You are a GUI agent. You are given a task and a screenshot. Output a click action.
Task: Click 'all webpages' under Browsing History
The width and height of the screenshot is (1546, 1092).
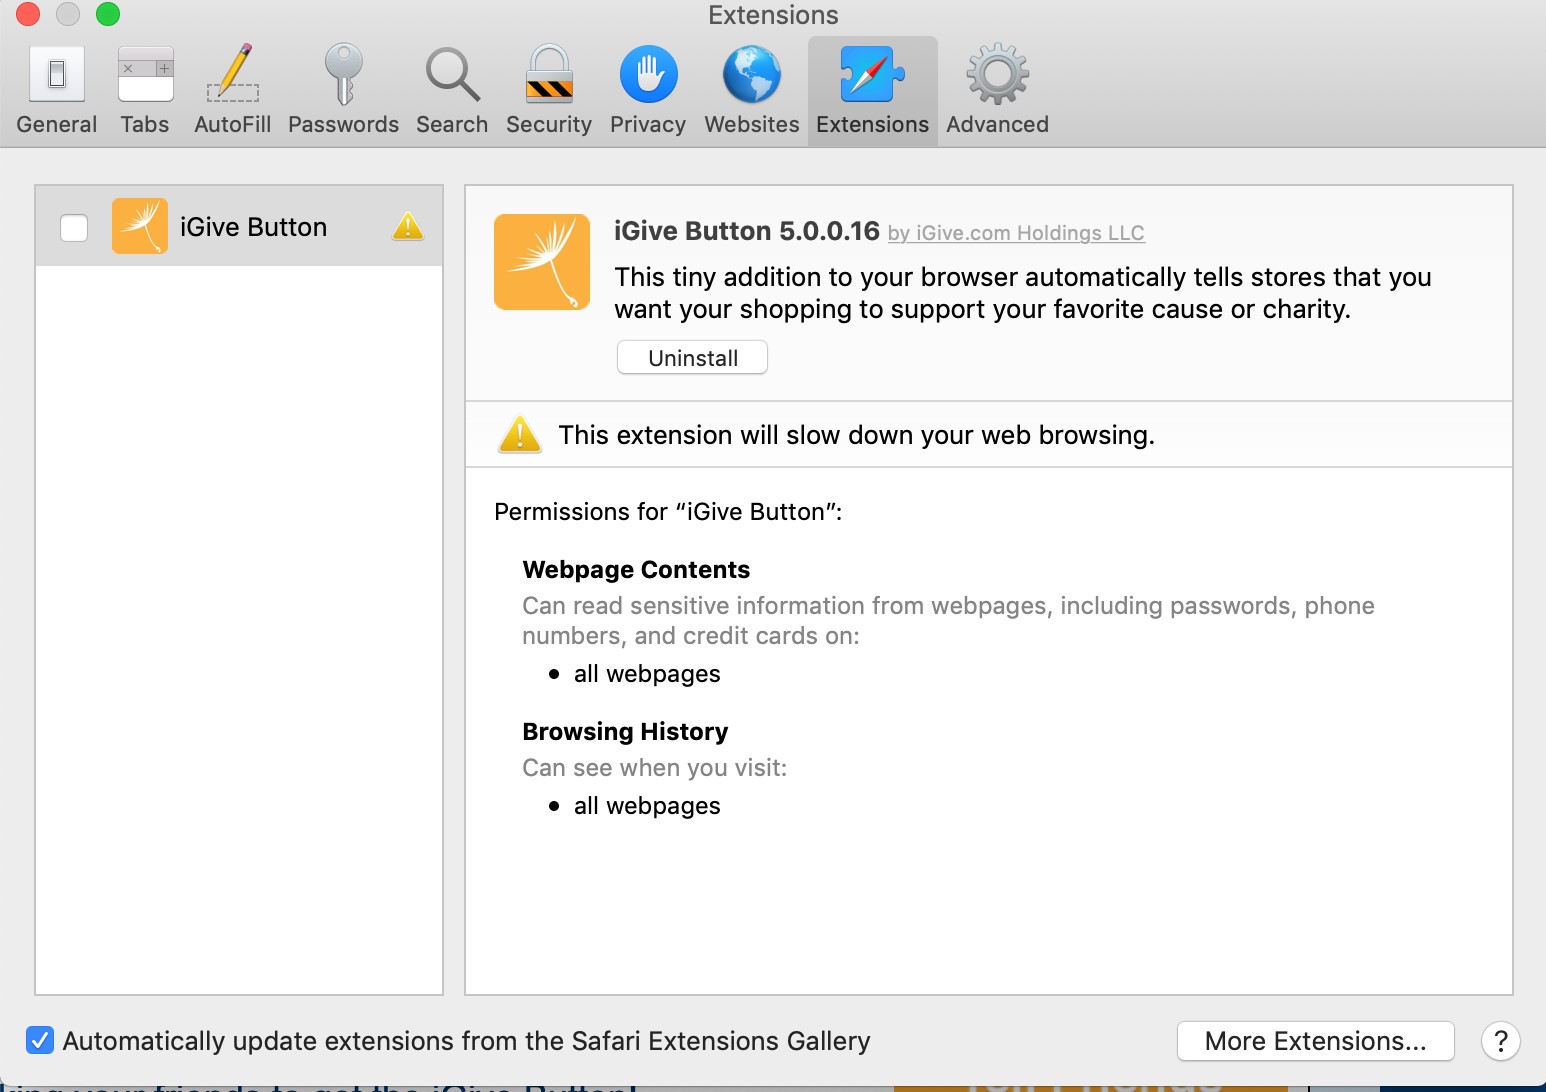point(647,806)
